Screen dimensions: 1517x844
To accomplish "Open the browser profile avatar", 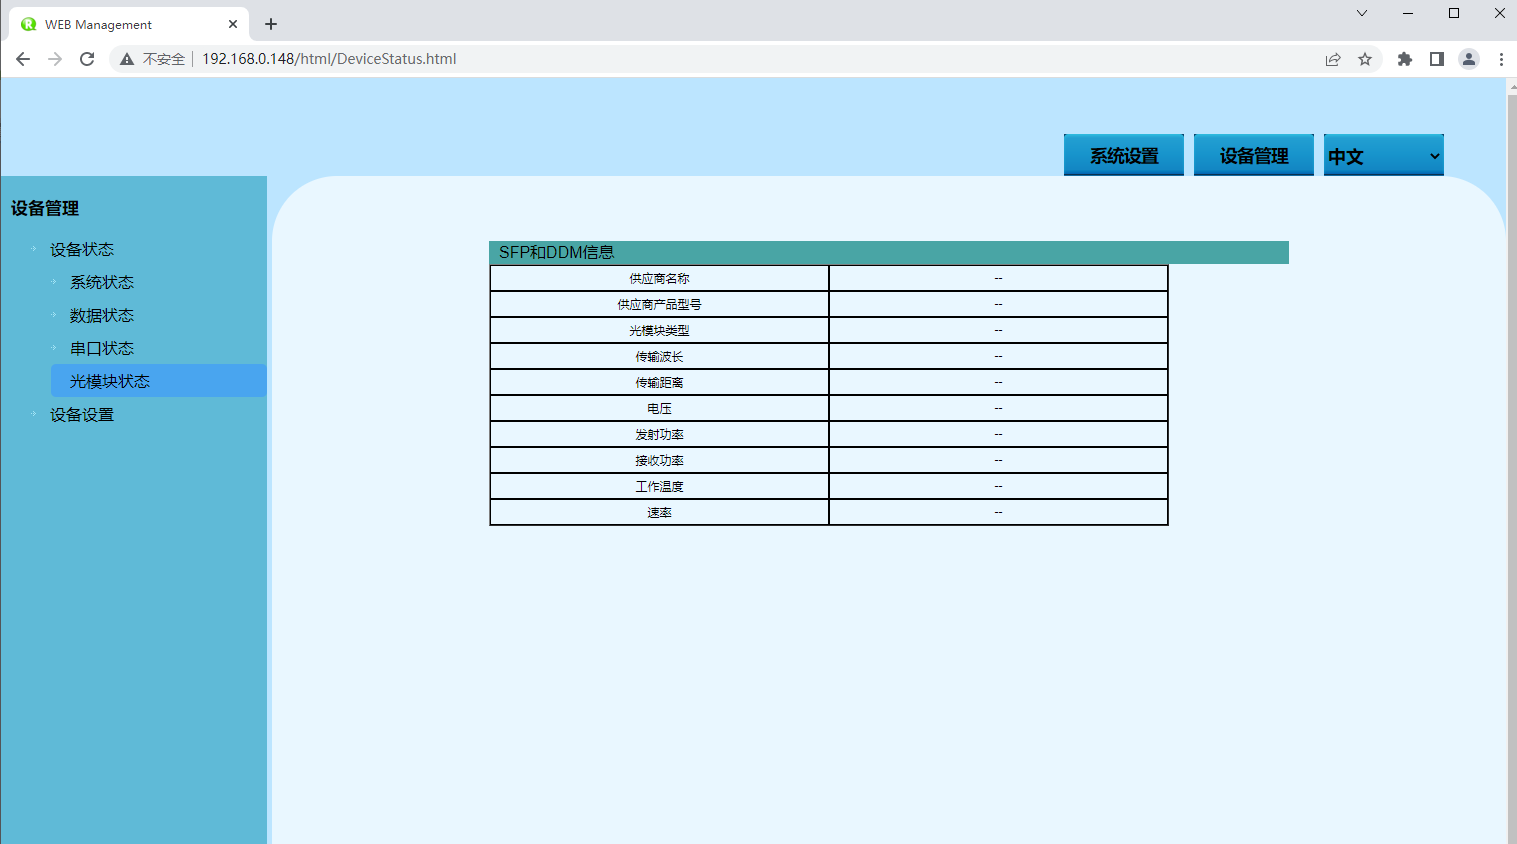I will (x=1469, y=59).
